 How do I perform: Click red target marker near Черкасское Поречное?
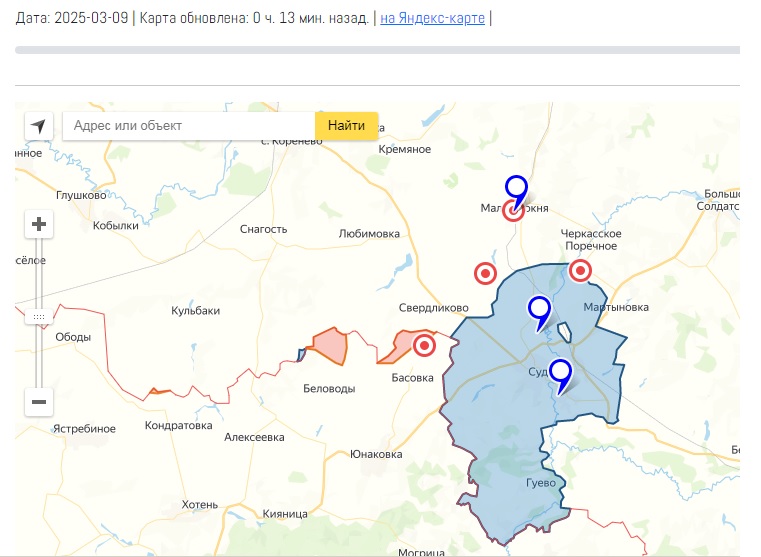tap(581, 270)
